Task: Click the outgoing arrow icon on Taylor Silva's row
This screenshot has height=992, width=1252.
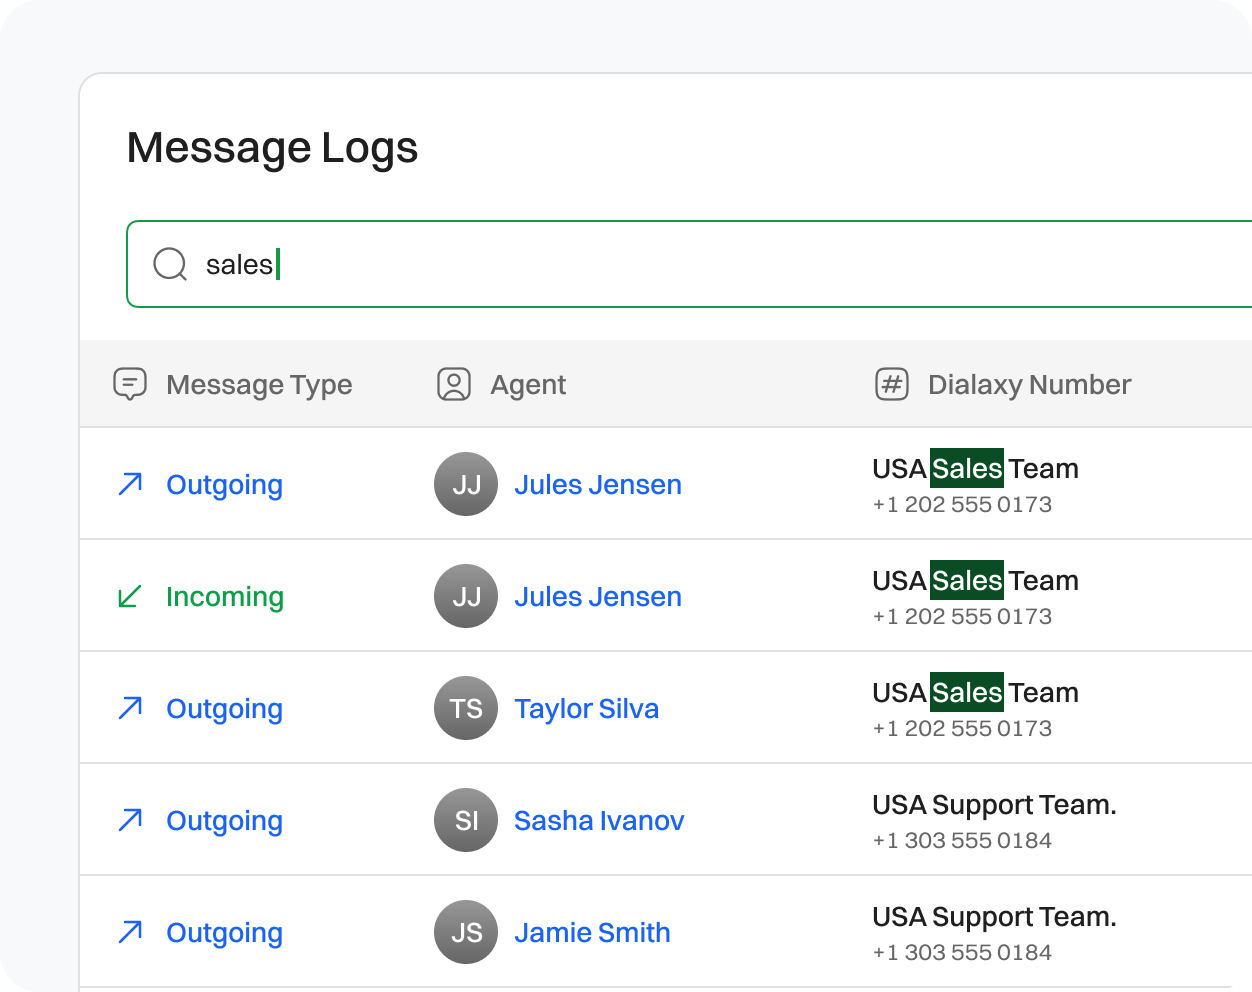Action: pyautogui.click(x=129, y=708)
